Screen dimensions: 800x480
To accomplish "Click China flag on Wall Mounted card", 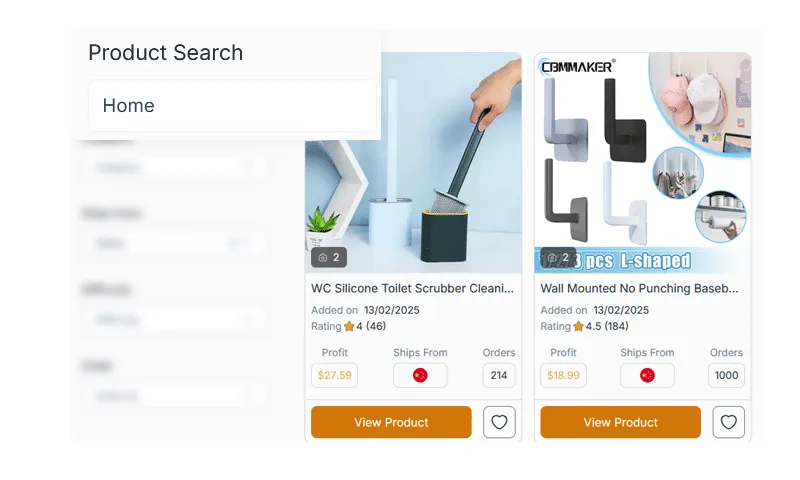I will coord(647,375).
